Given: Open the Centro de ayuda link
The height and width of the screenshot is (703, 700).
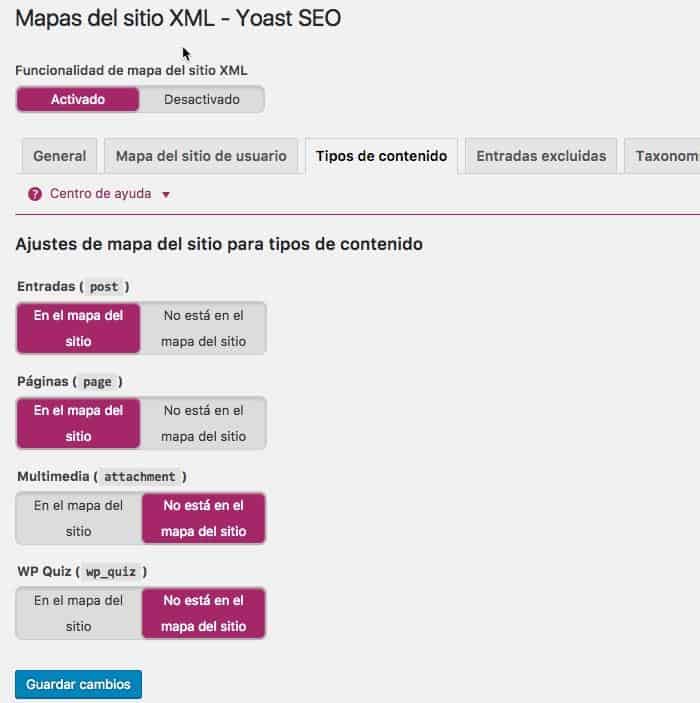Looking at the screenshot, I should pyautogui.click(x=100, y=194).
